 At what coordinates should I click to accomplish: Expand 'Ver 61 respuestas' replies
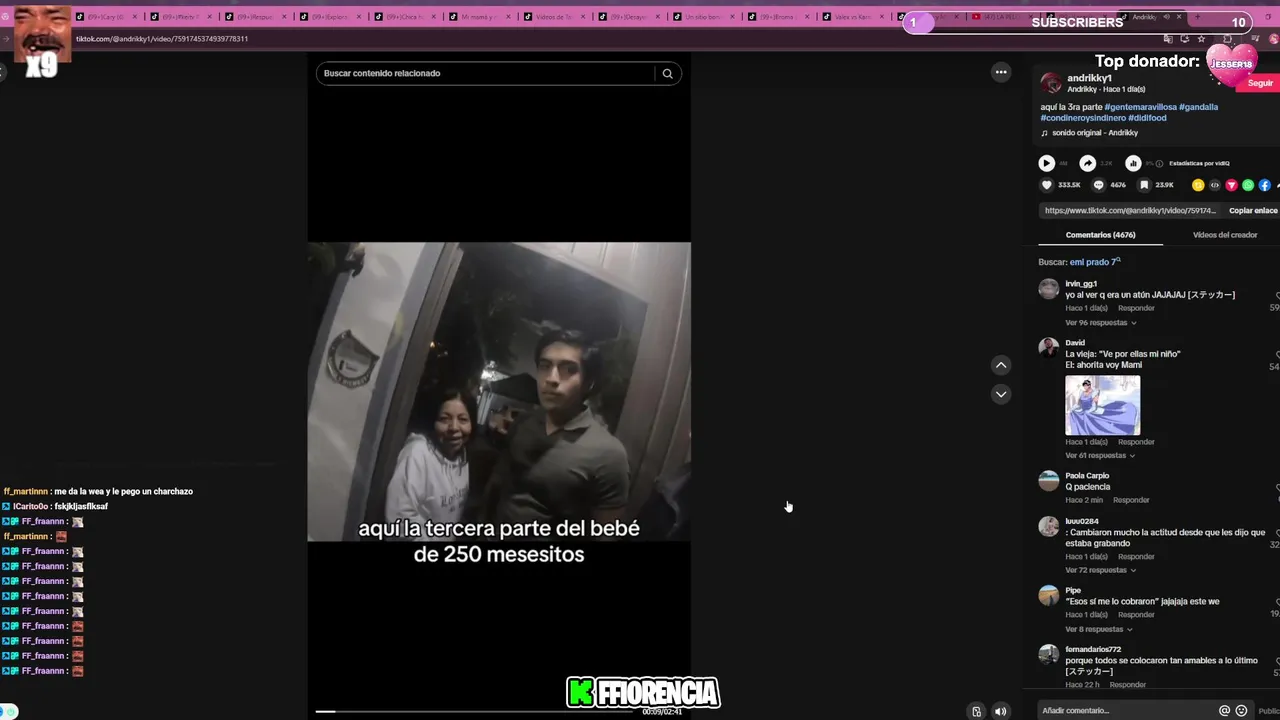[1100, 456]
